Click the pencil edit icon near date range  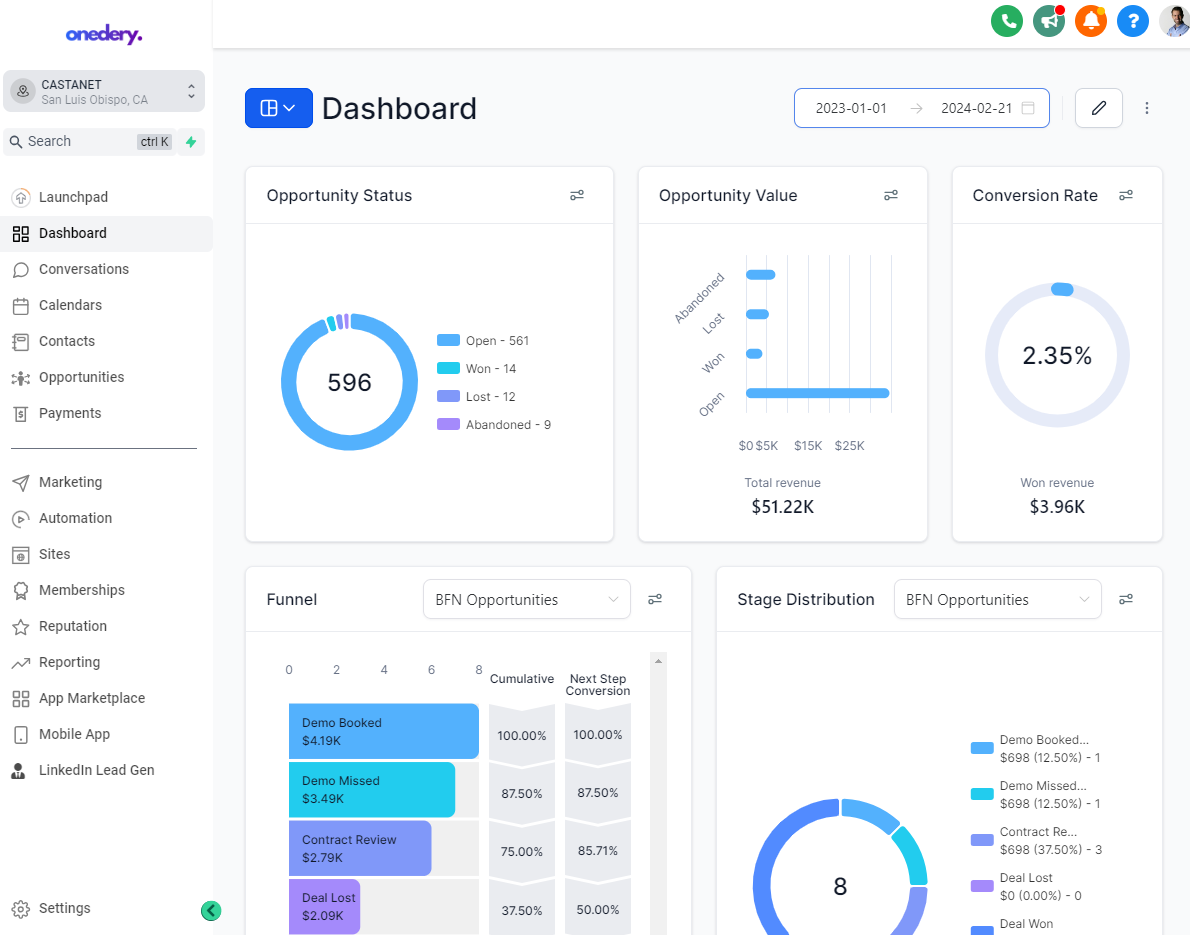pos(1098,107)
